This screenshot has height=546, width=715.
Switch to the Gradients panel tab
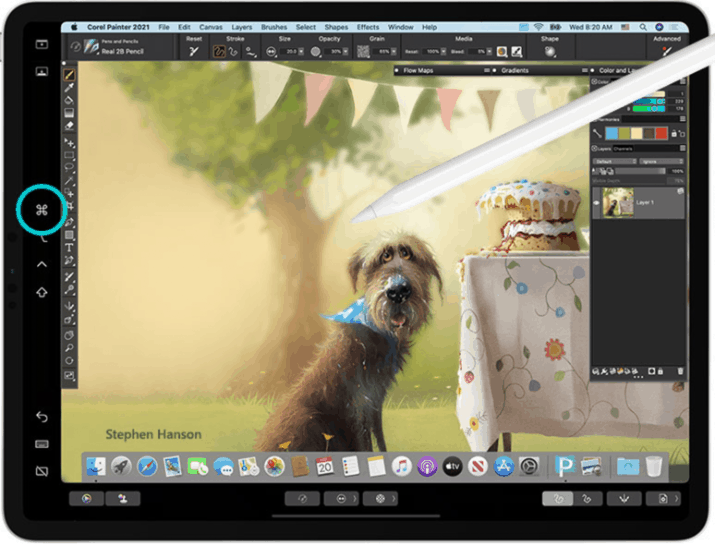point(515,70)
